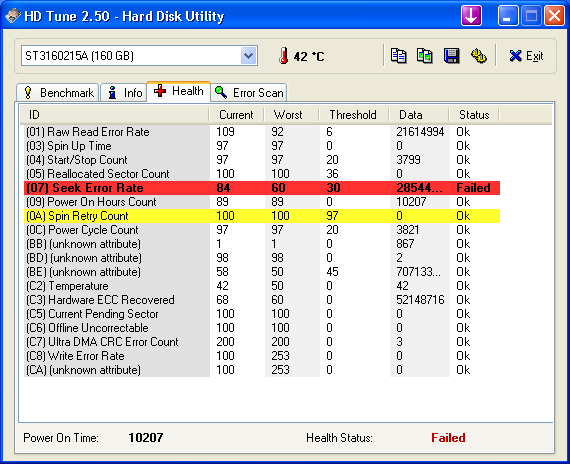Click the Status column header
This screenshot has height=464, width=570.
[x=474, y=115]
